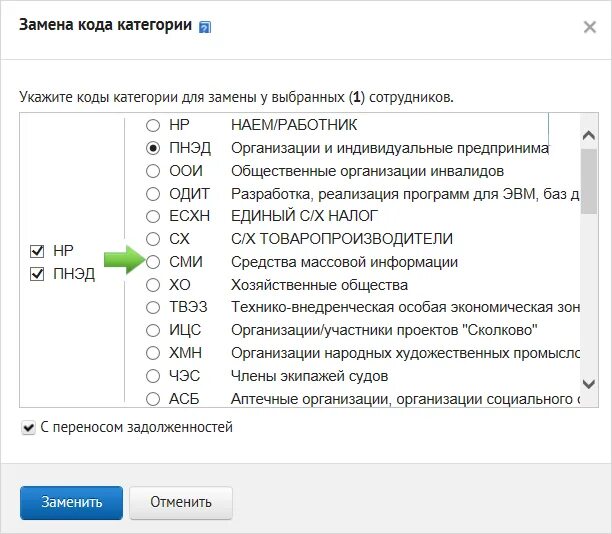Click the scrollbar down arrow

point(589,384)
